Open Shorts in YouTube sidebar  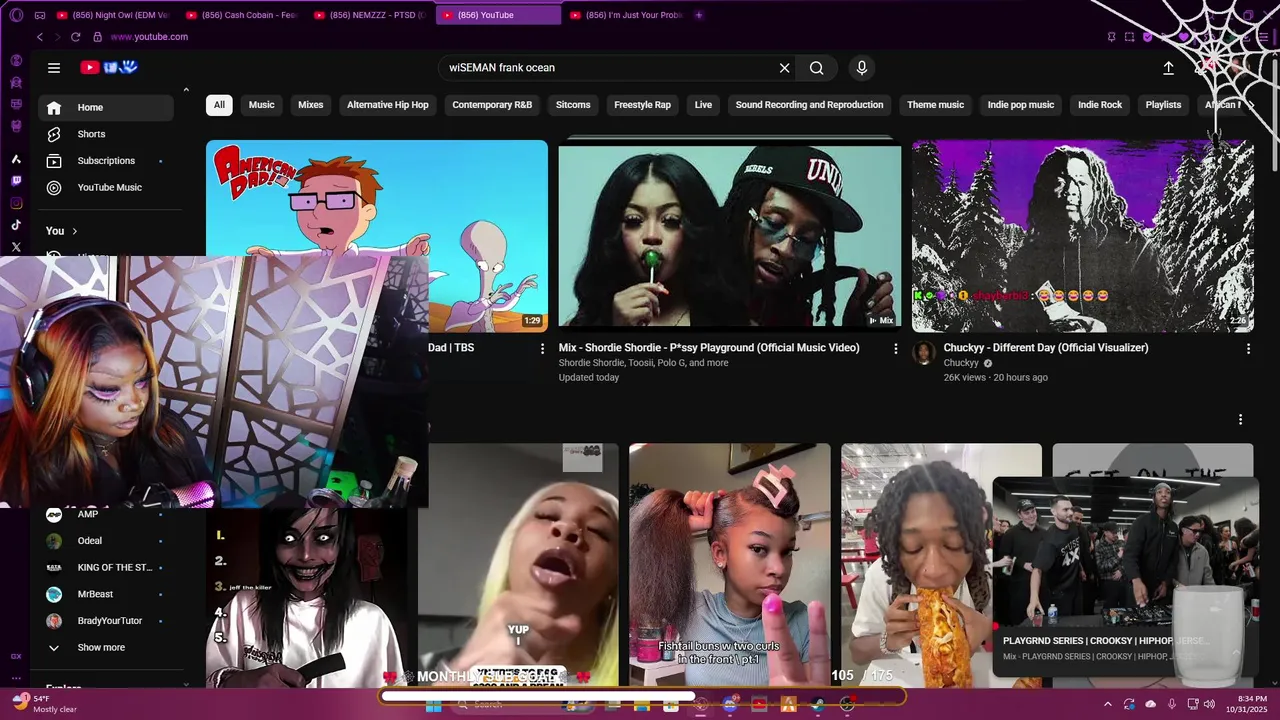106,134
